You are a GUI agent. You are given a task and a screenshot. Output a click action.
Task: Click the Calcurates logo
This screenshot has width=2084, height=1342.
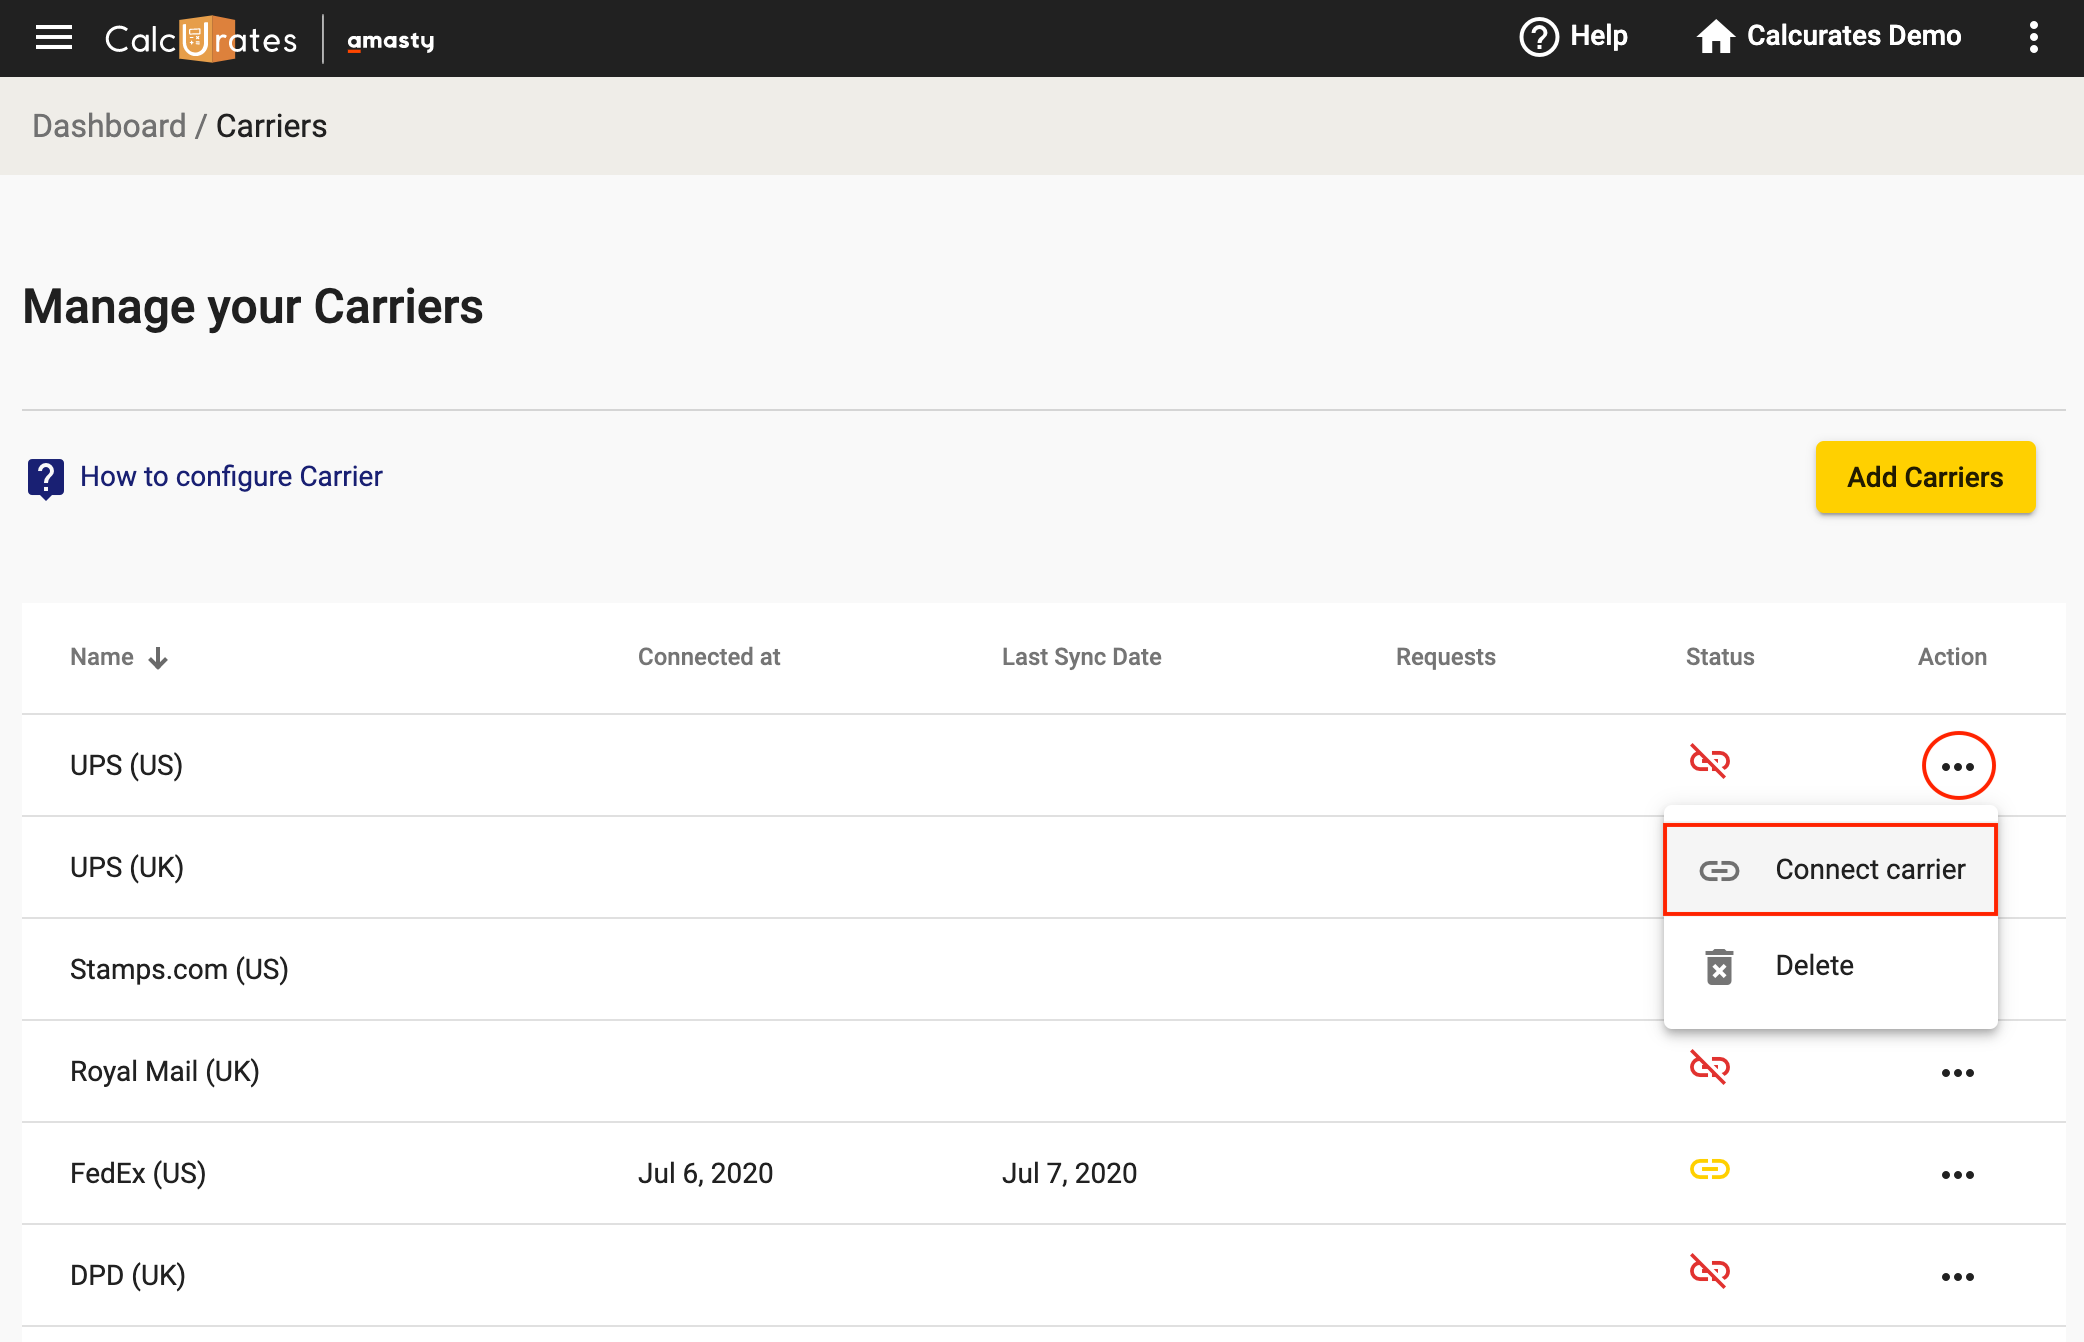(x=201, y=39)
